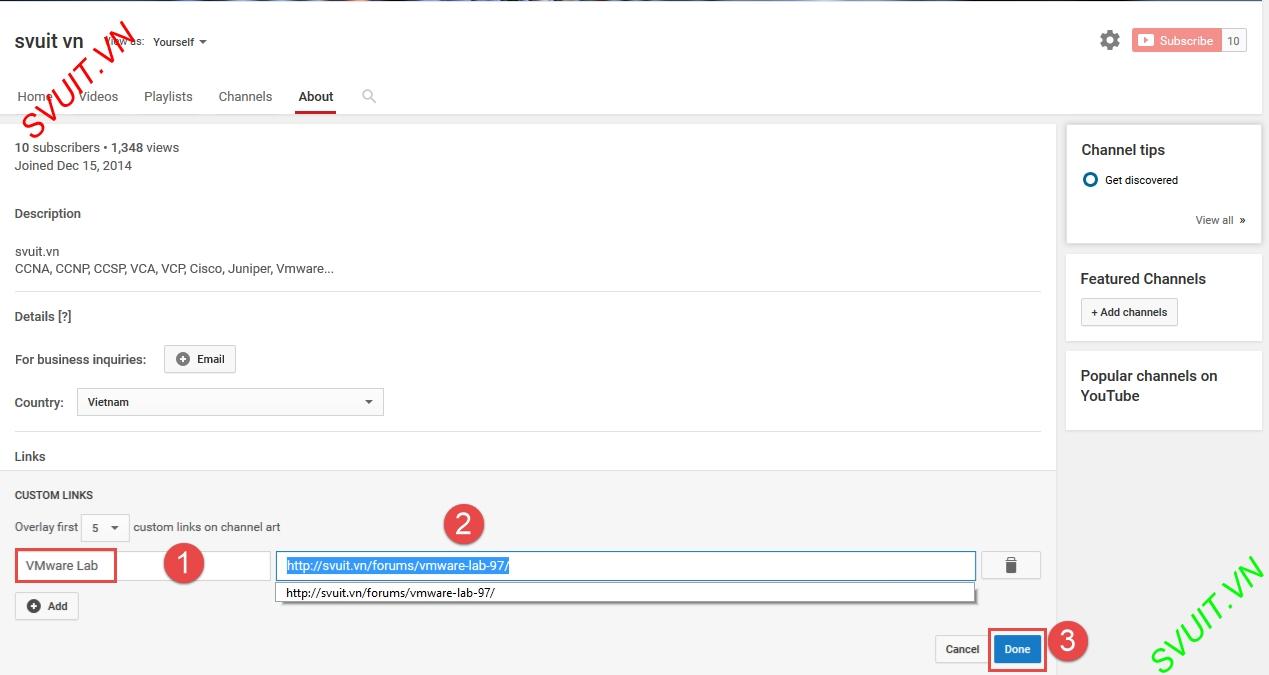1269x675 pixels.
Task: Click the link title field VMware Lab
Action: pos(143,566)
